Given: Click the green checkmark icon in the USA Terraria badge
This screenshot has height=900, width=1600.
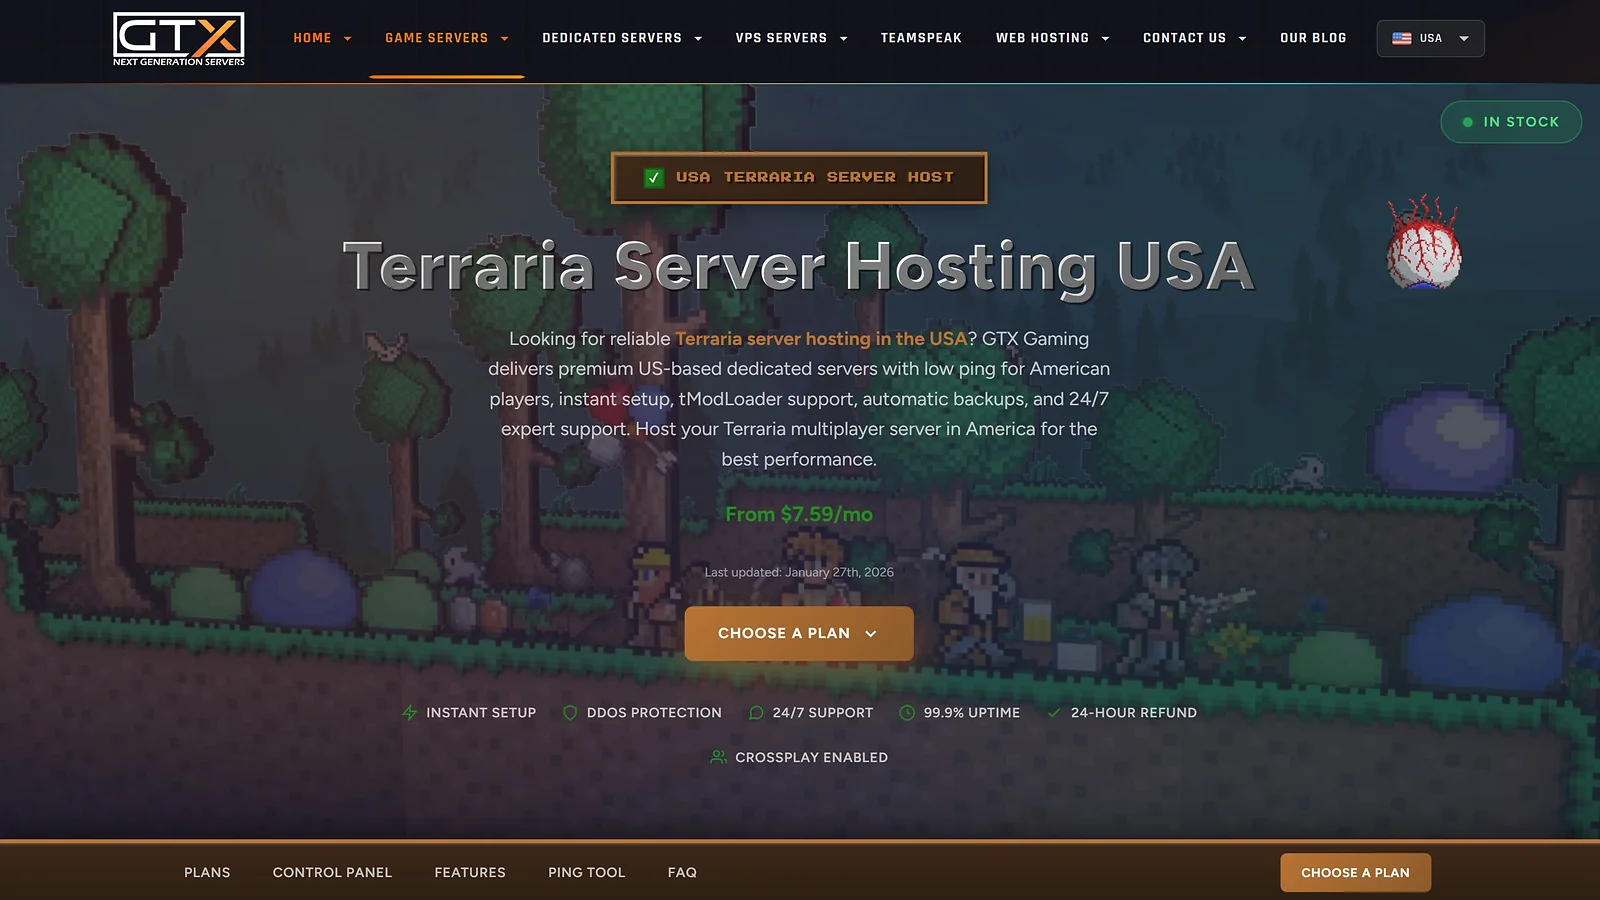Looking at the screenshot, I should click(x=654, y=178).
